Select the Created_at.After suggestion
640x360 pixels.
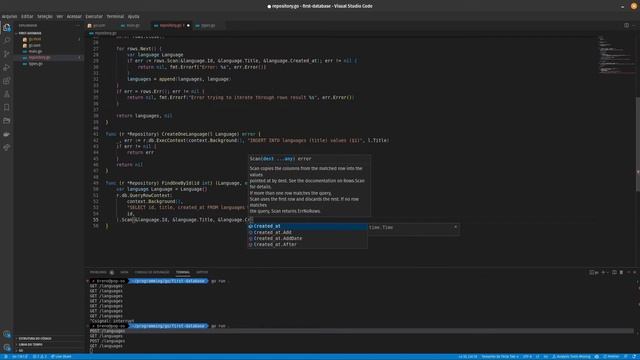(308, 244)
